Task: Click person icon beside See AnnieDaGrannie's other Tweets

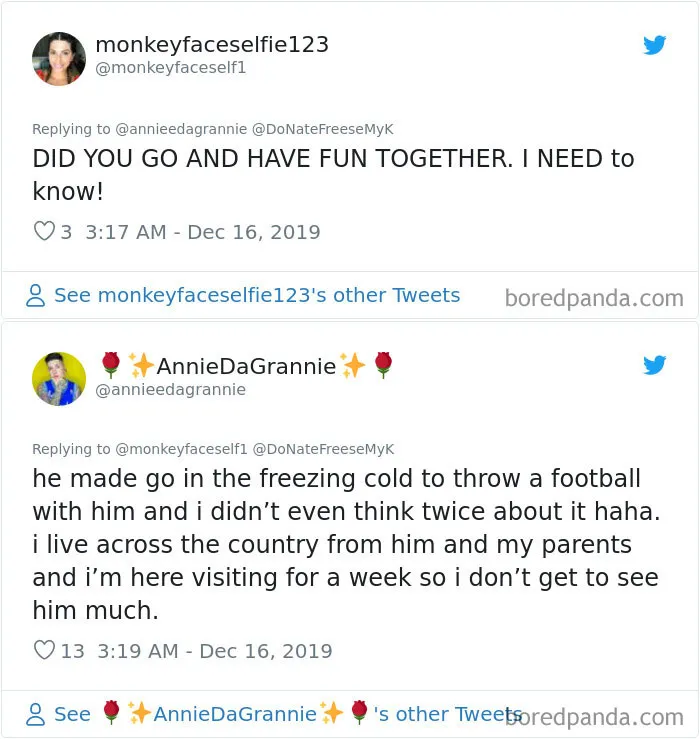Action: [x=35, y=714]
